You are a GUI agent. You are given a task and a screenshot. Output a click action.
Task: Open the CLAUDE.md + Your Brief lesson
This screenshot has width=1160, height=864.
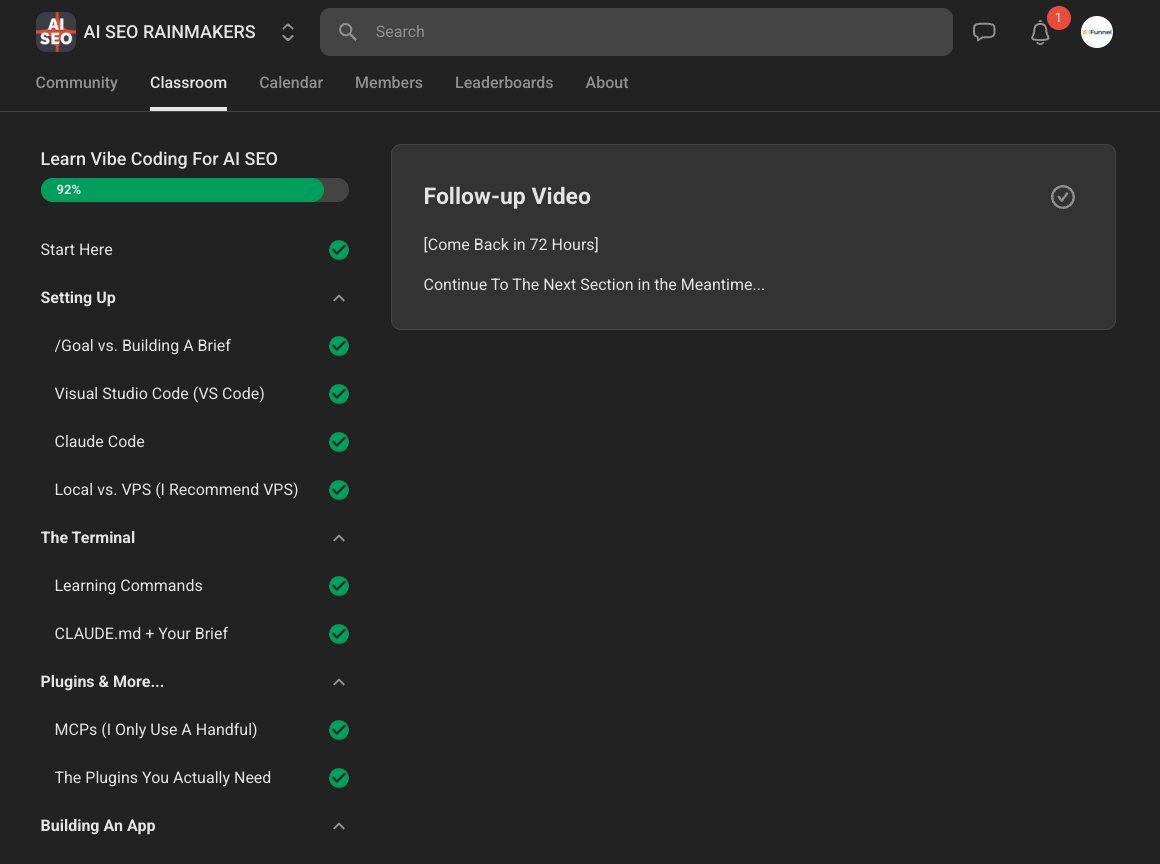[141, 634]
